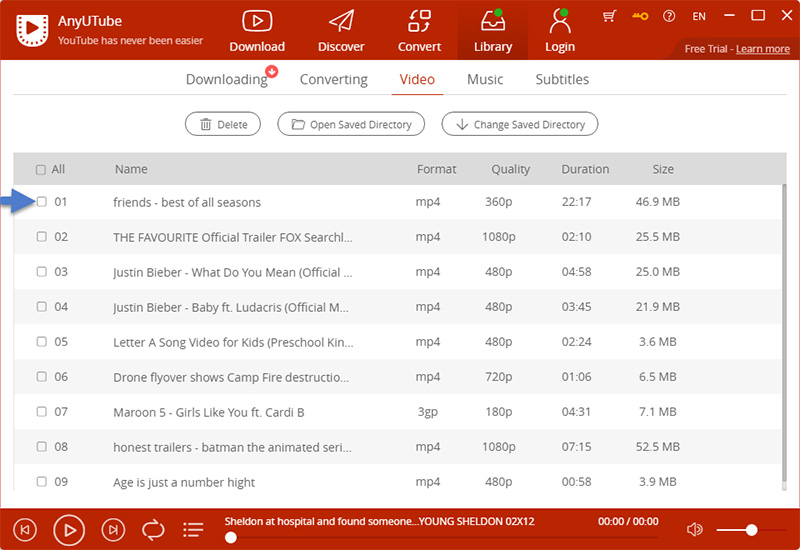Open the Discover section
Screen dimensions: 800x550
pyautogui.click(x=341, y=31)
